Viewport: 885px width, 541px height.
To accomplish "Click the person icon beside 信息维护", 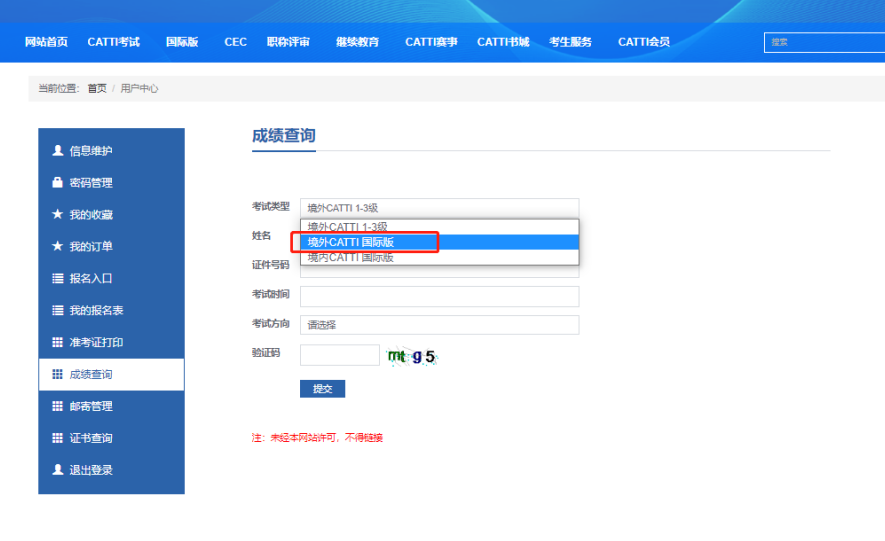I will click(58, 151).
